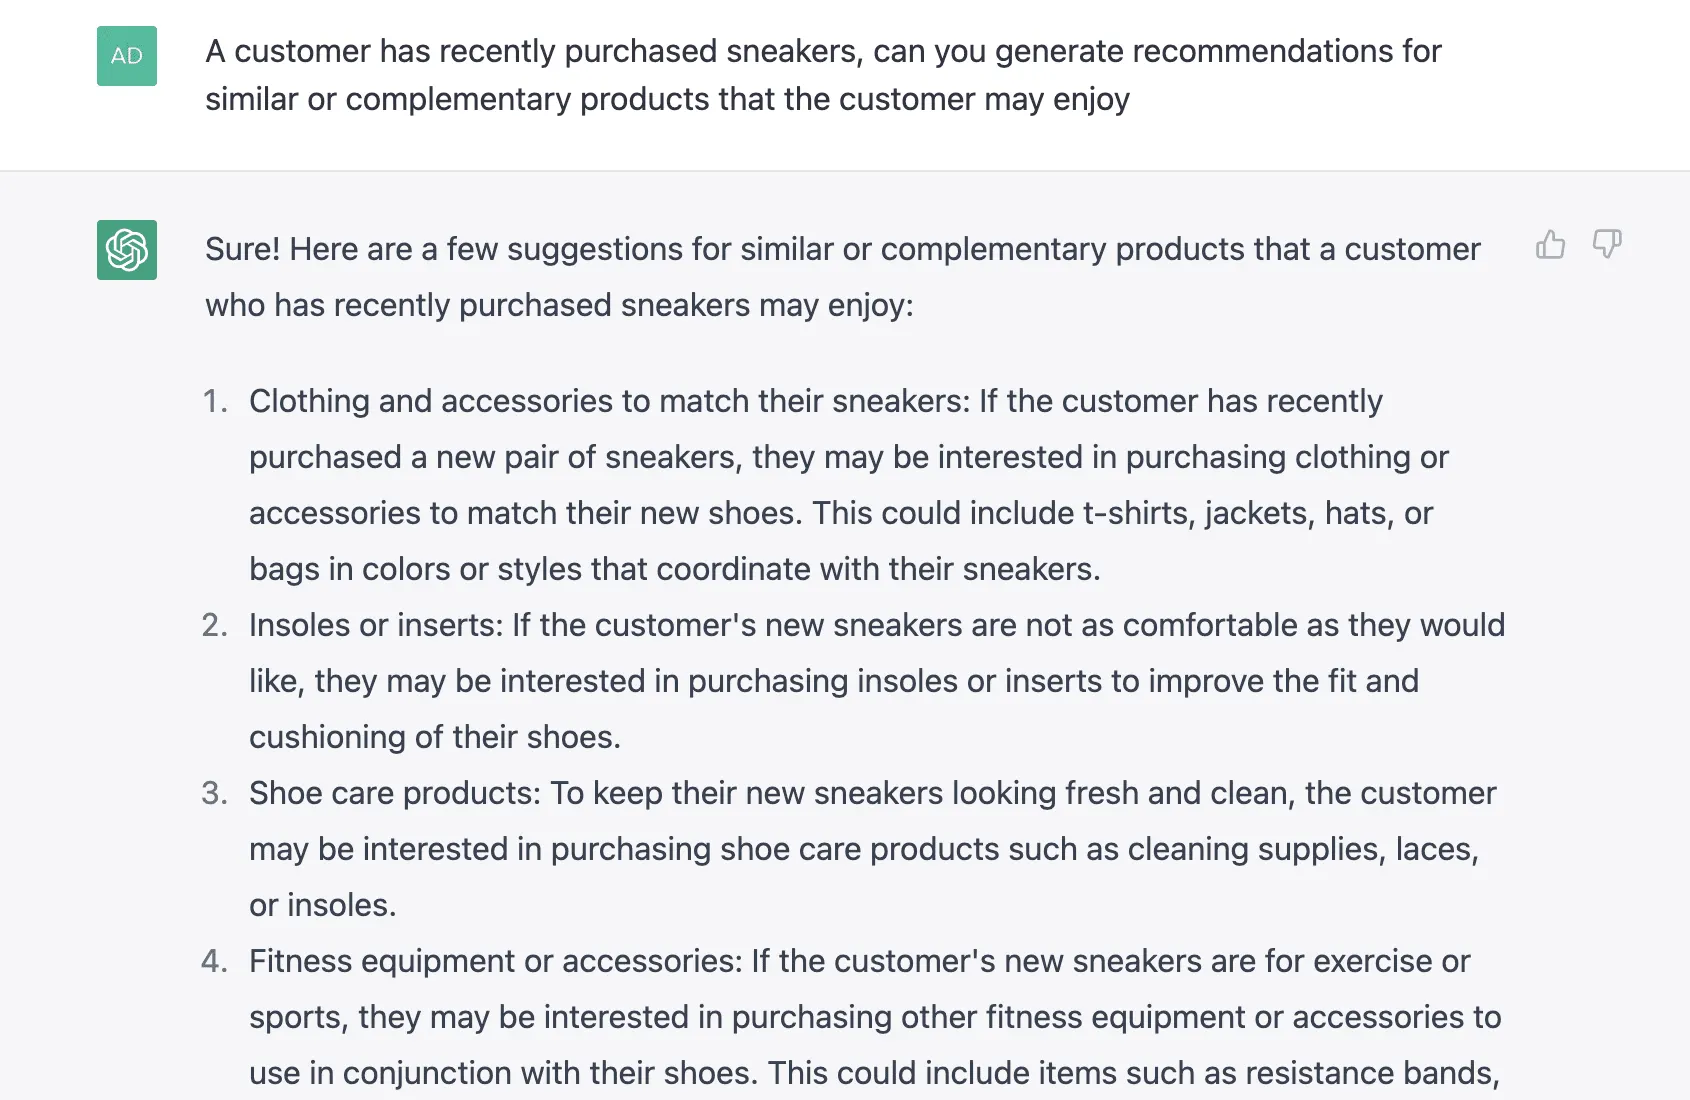Click the green AD user avatar
This screenshot has width=1690, height=1100.
[127, 56]
